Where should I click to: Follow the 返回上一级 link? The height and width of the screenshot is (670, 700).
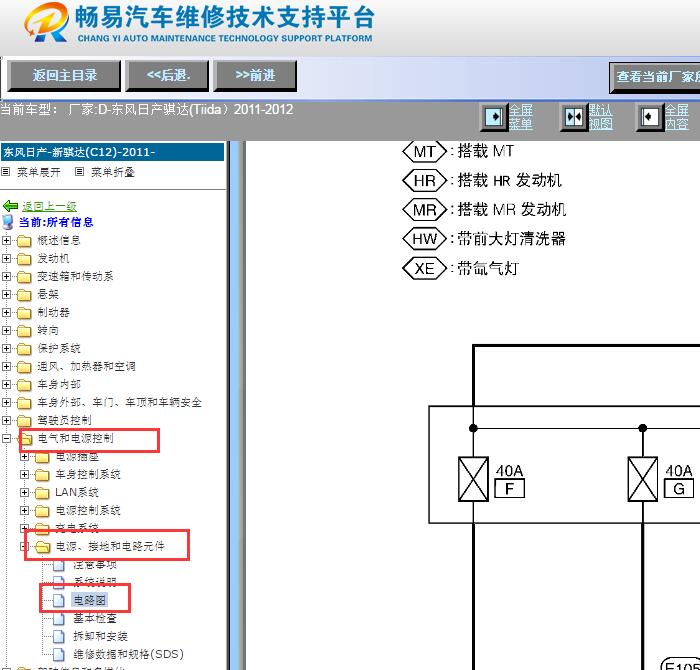49,206
